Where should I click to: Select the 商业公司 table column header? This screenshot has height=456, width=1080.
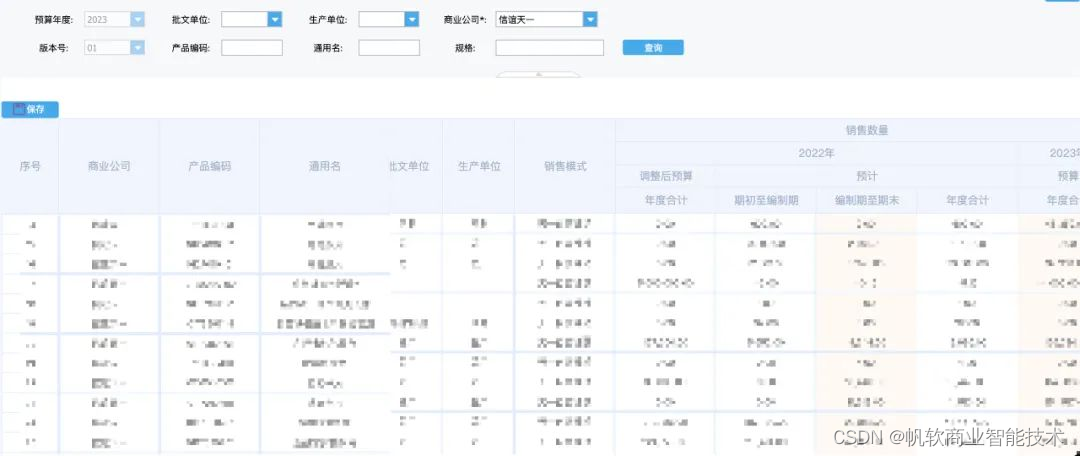point(109,166)
